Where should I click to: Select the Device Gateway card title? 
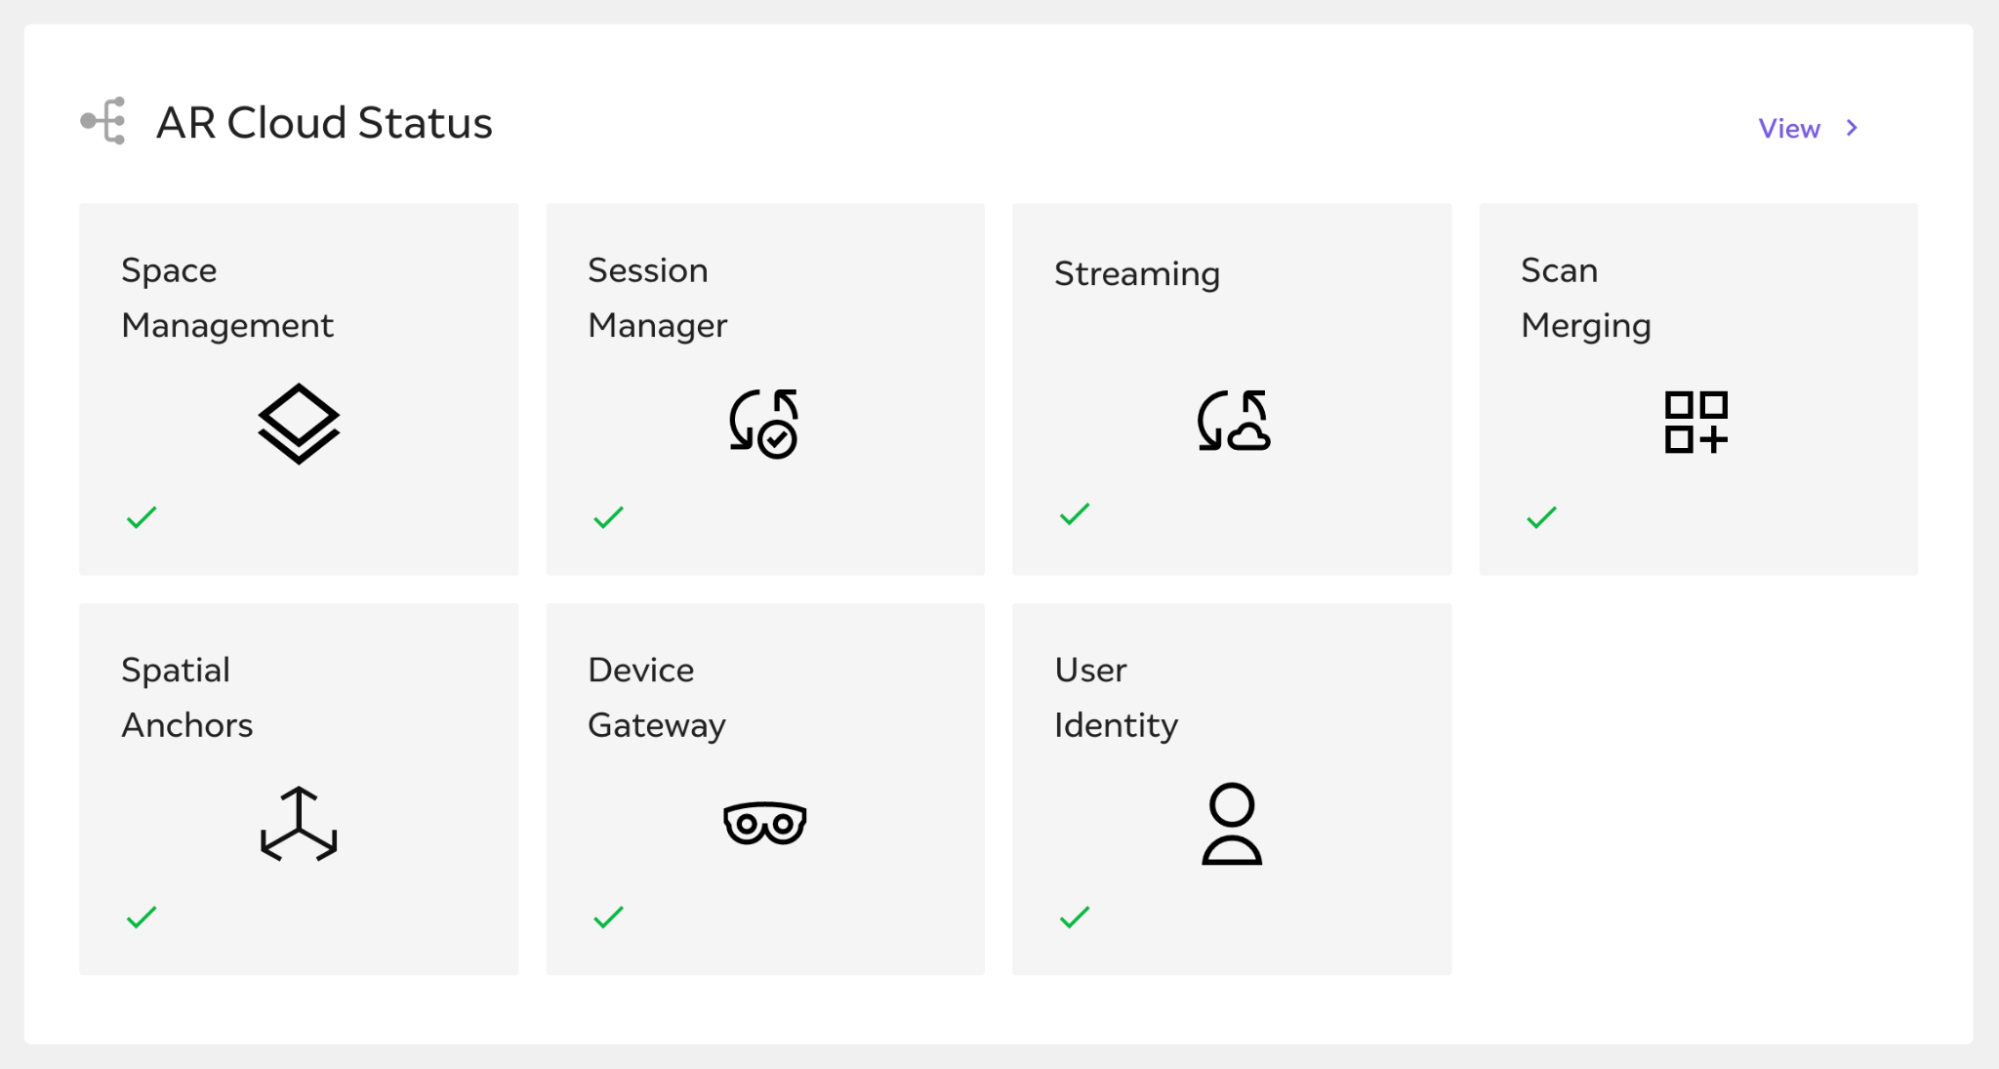tap(657, 697)
